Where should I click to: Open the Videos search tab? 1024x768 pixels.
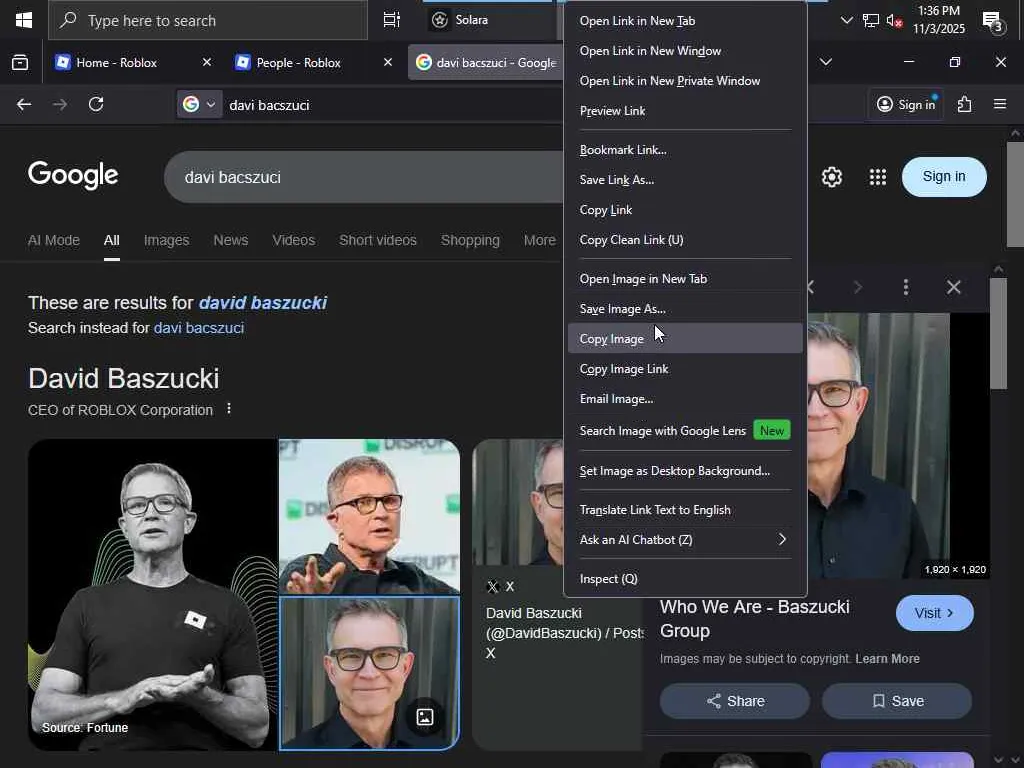(x=293, y=240)
